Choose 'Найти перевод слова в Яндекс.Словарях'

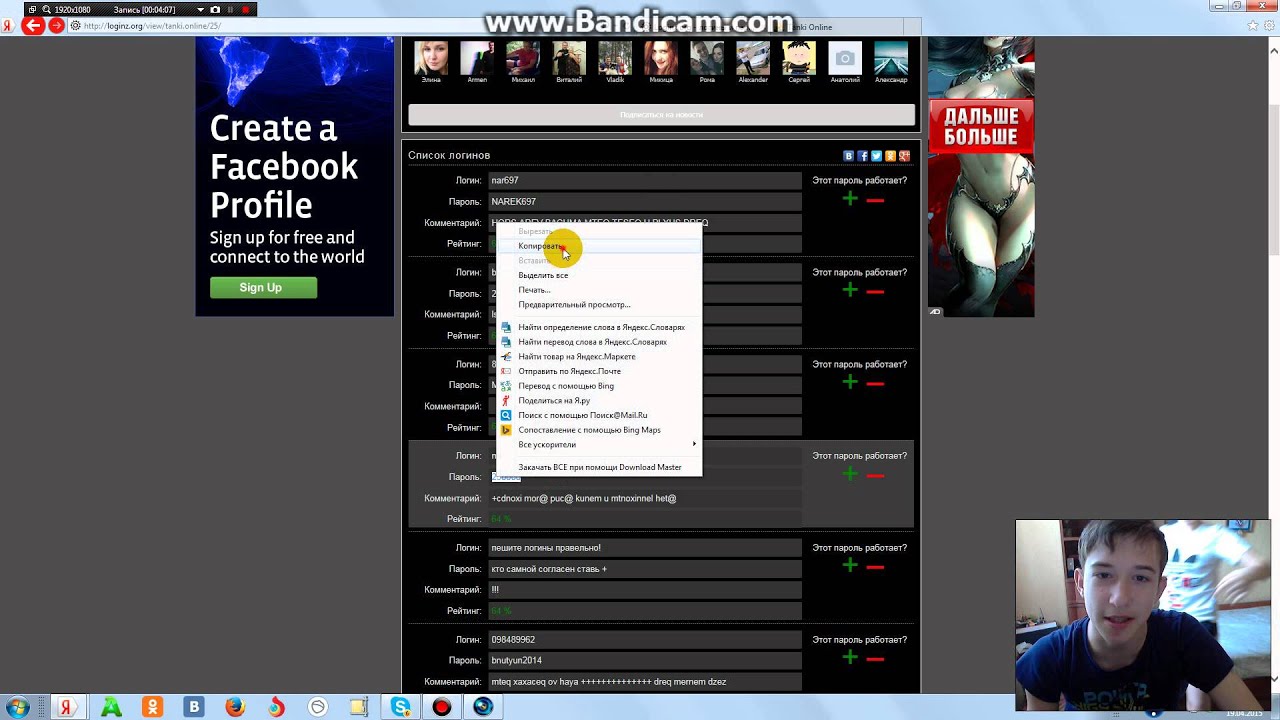pyautogui.click(x=600, y=342)
